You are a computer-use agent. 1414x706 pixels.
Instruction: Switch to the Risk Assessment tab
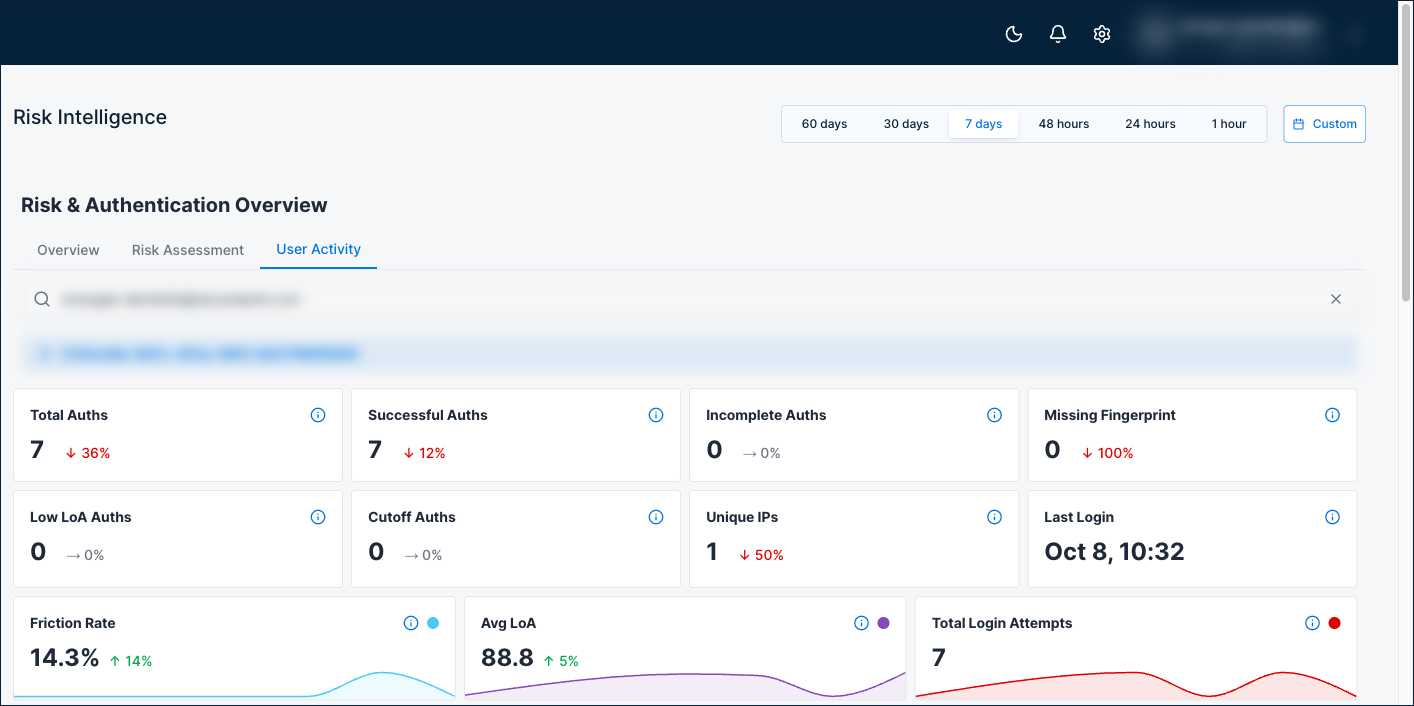188,250
